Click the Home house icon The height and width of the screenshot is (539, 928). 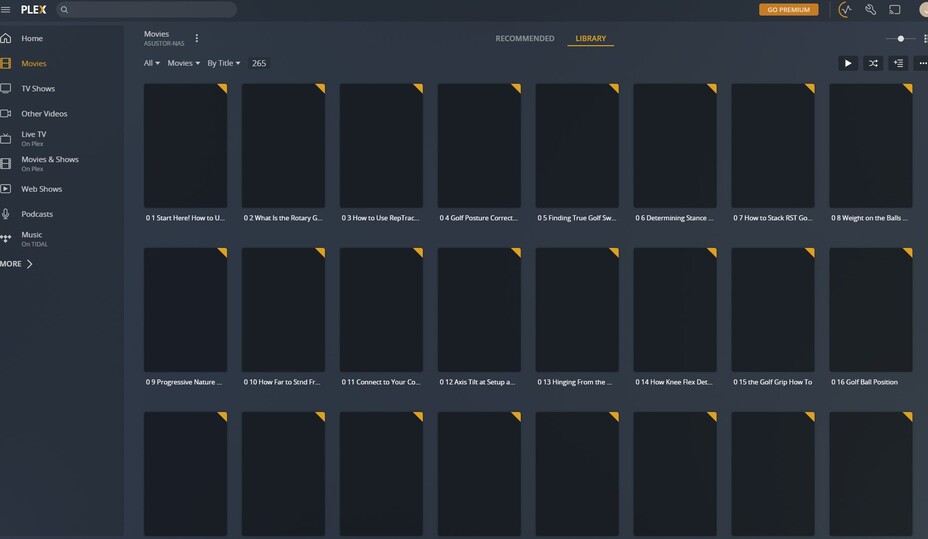coord(6,38)
